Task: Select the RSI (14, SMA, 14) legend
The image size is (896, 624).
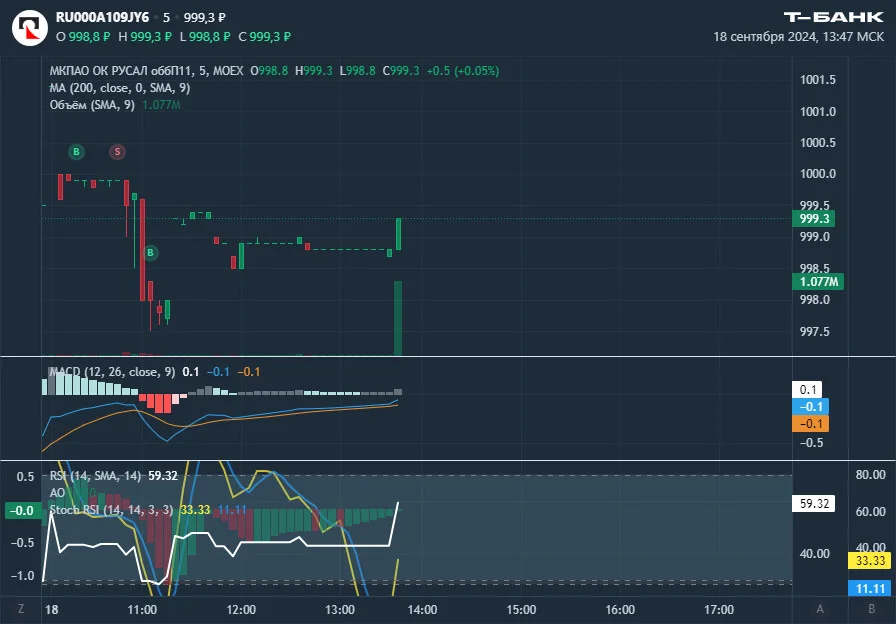Action: (95, 476)
